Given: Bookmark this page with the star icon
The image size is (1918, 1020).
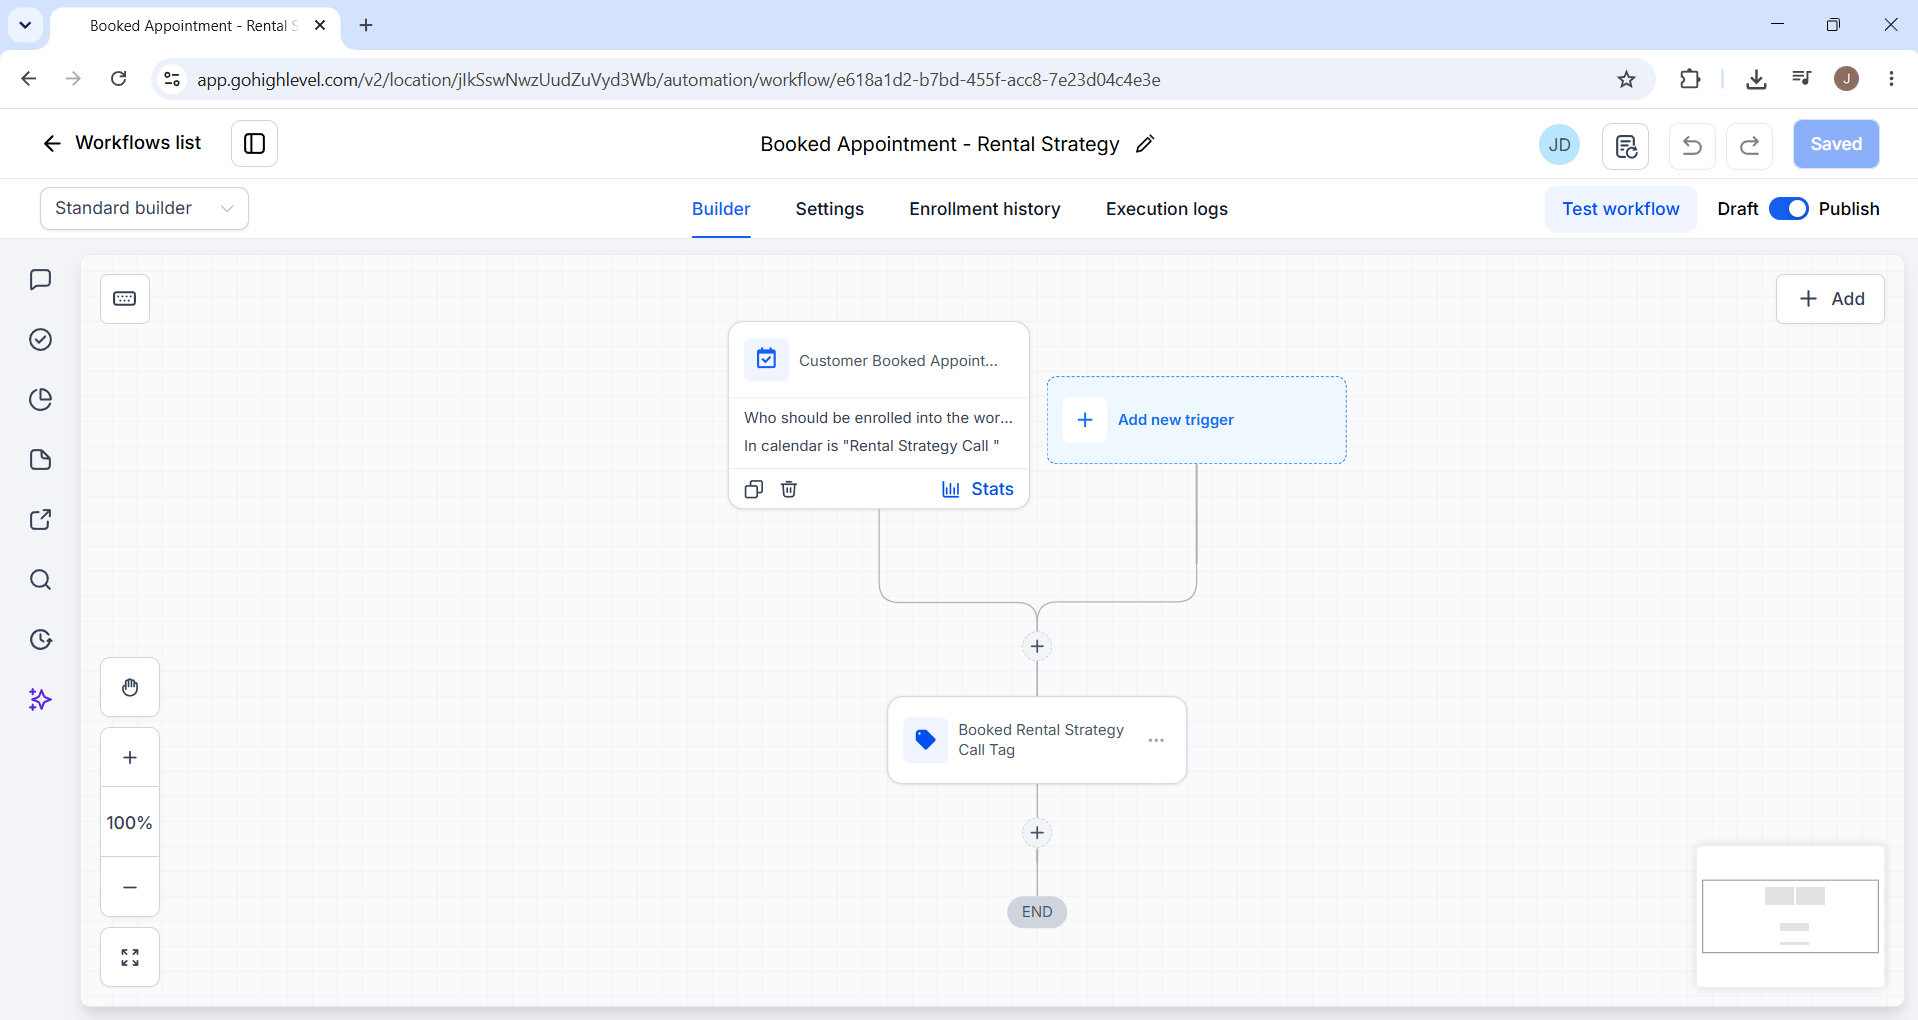Looking at the screenshot, I should click(x=1626, y=79).
